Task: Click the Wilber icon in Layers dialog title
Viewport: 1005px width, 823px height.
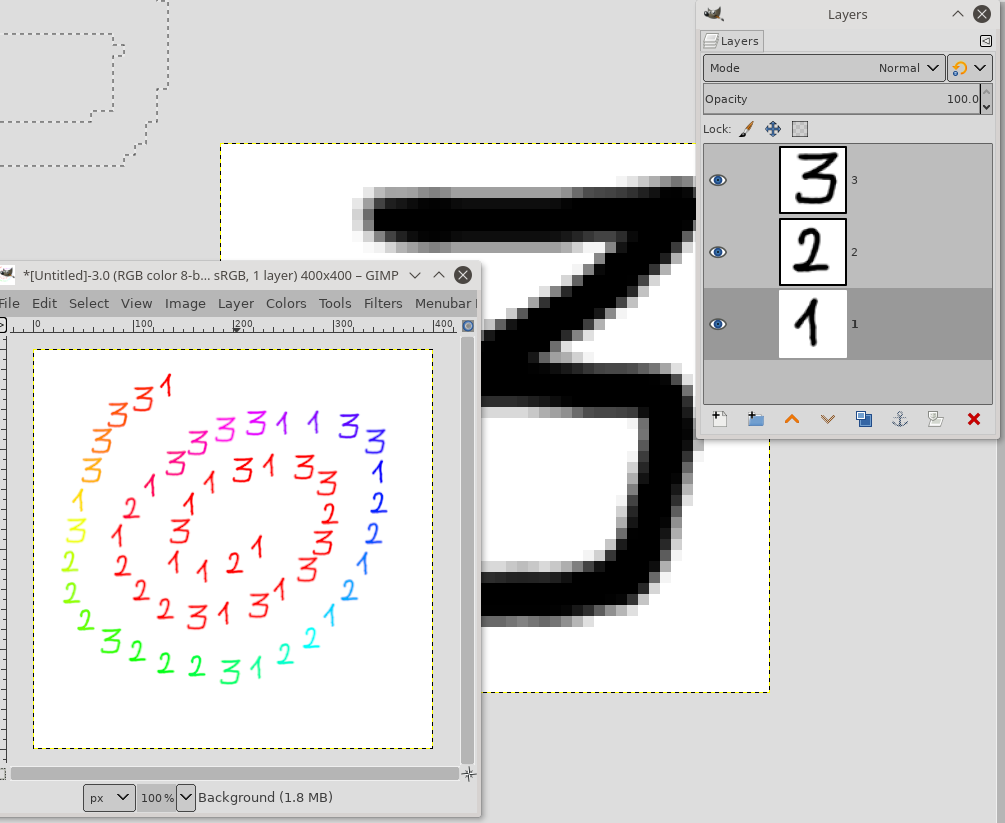Action: (713, 14)
